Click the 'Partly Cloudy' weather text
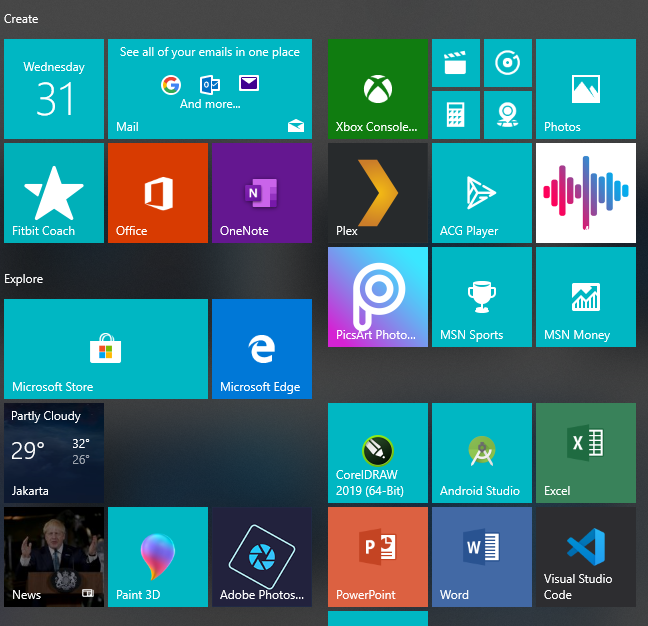Screen dimensions: 648x626 coord(46,416)
